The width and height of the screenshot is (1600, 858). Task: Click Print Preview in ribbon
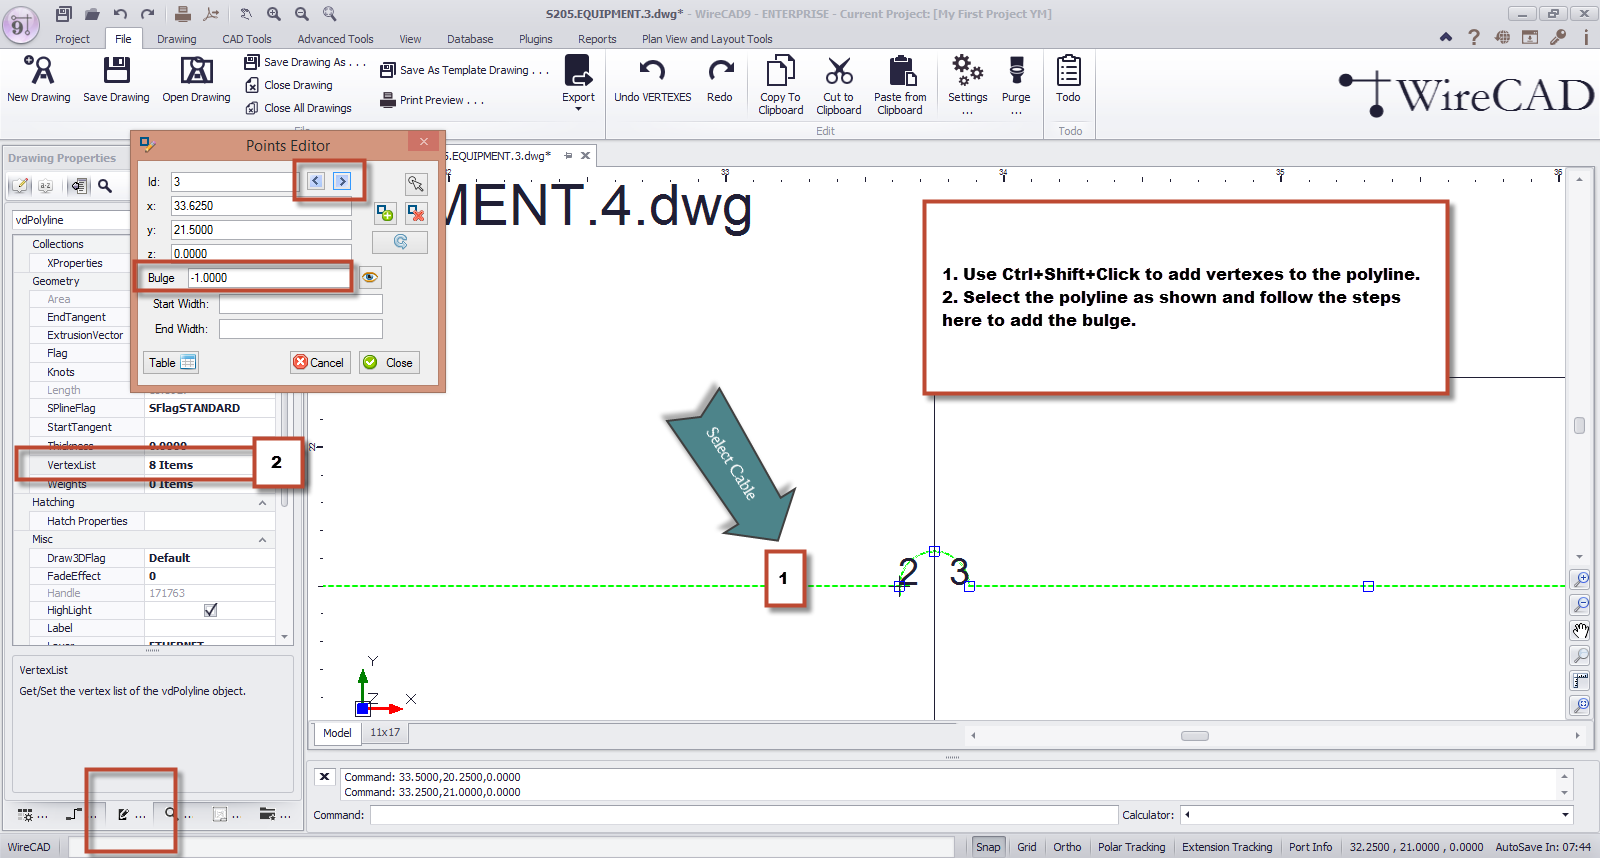(x=432, y=100)
